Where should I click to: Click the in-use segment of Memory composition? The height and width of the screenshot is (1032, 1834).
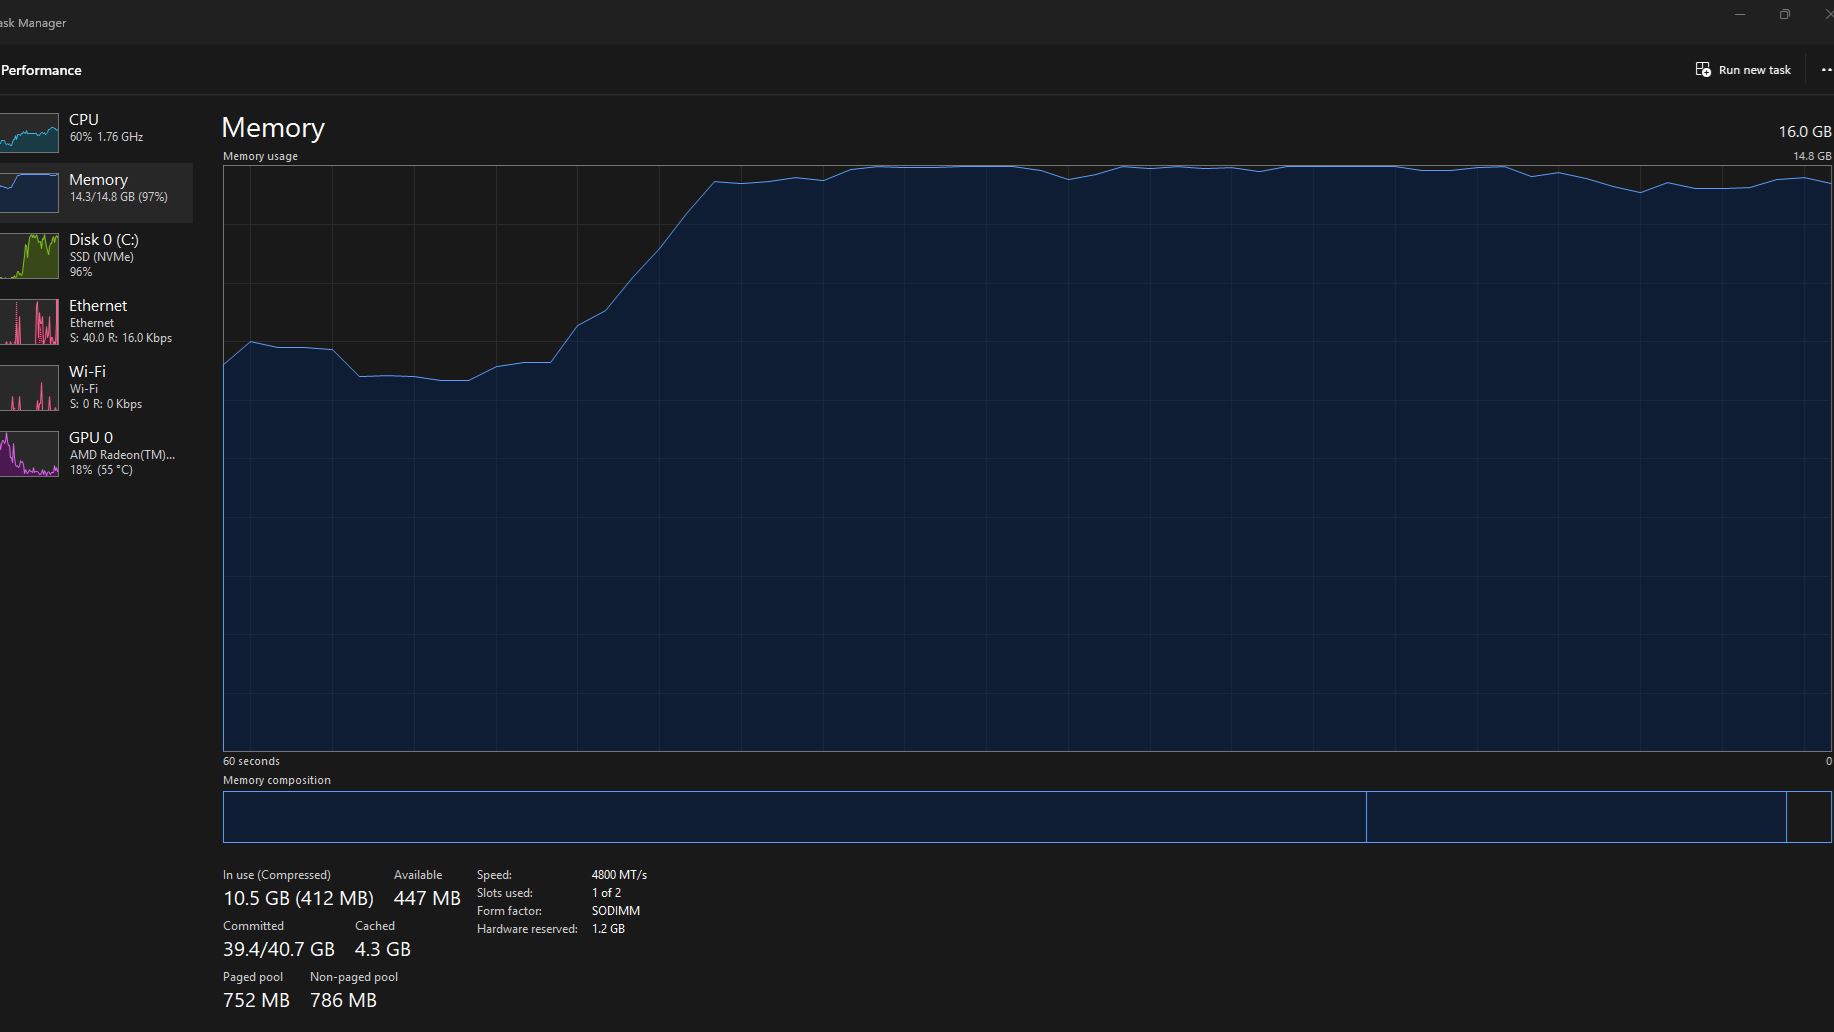pos(794,817)
